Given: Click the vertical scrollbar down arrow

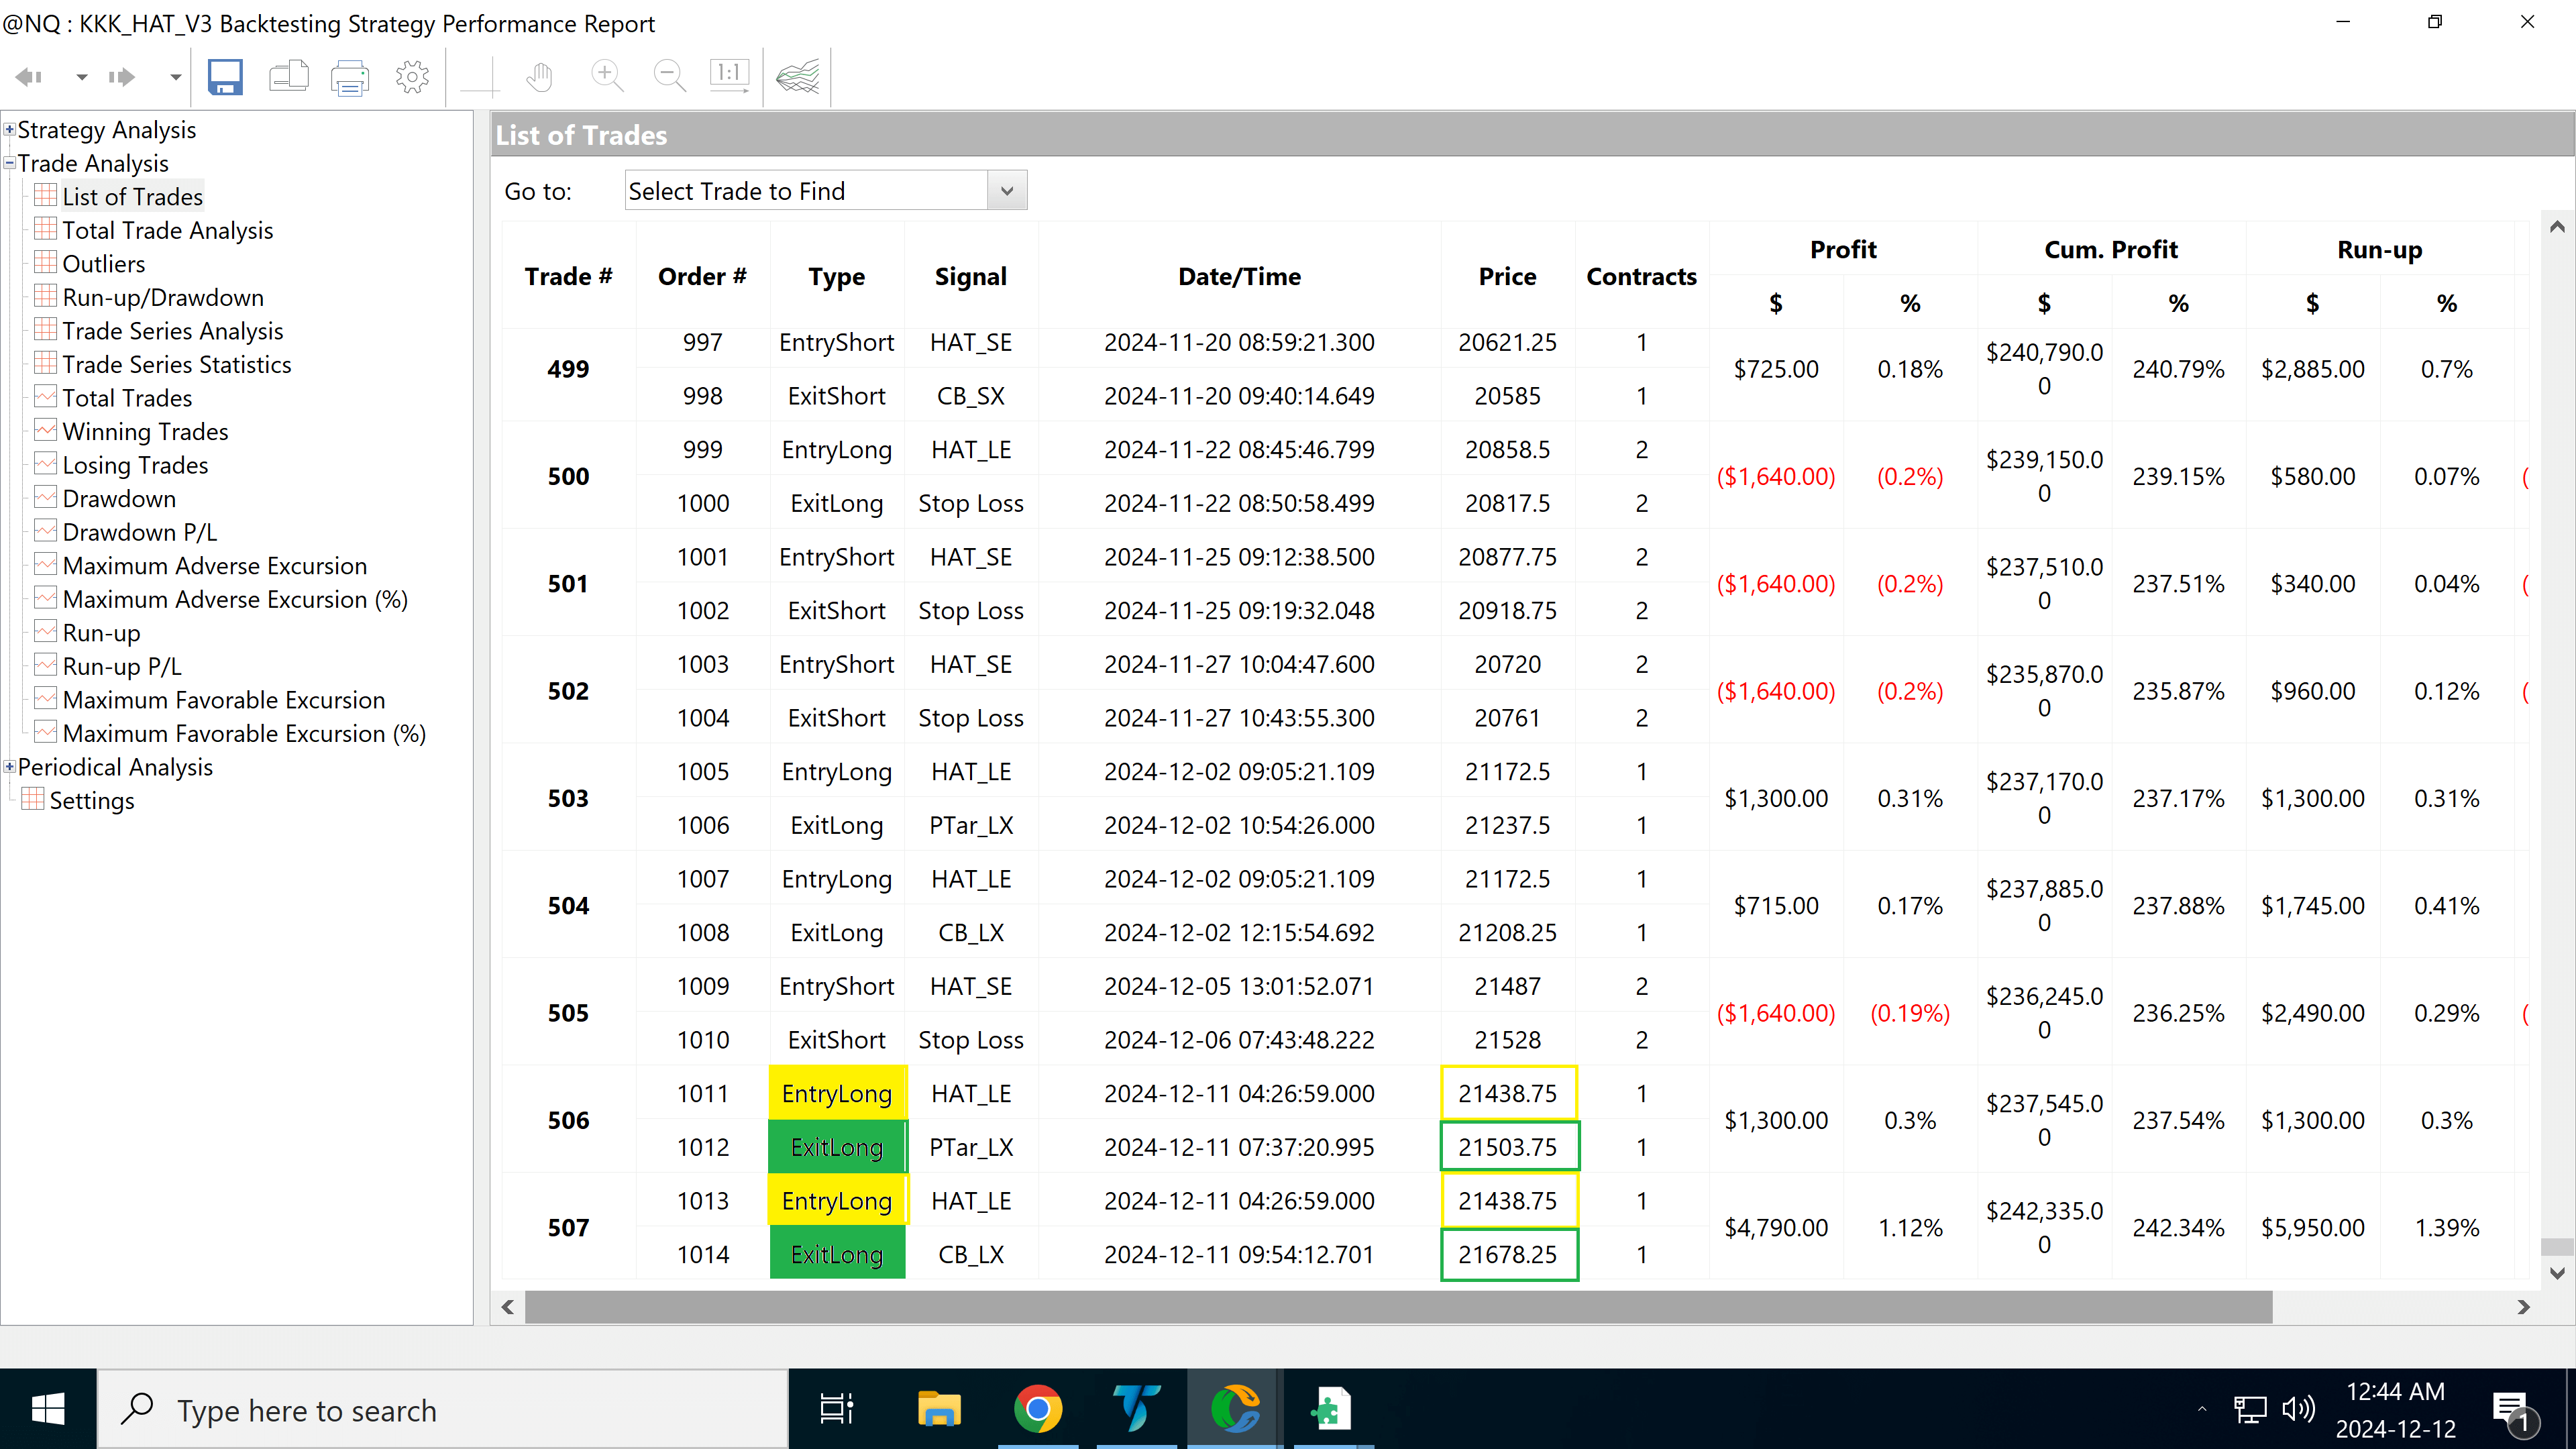Looking at the screenshot, I should pyautogui.click(x=2557, y=1273).
